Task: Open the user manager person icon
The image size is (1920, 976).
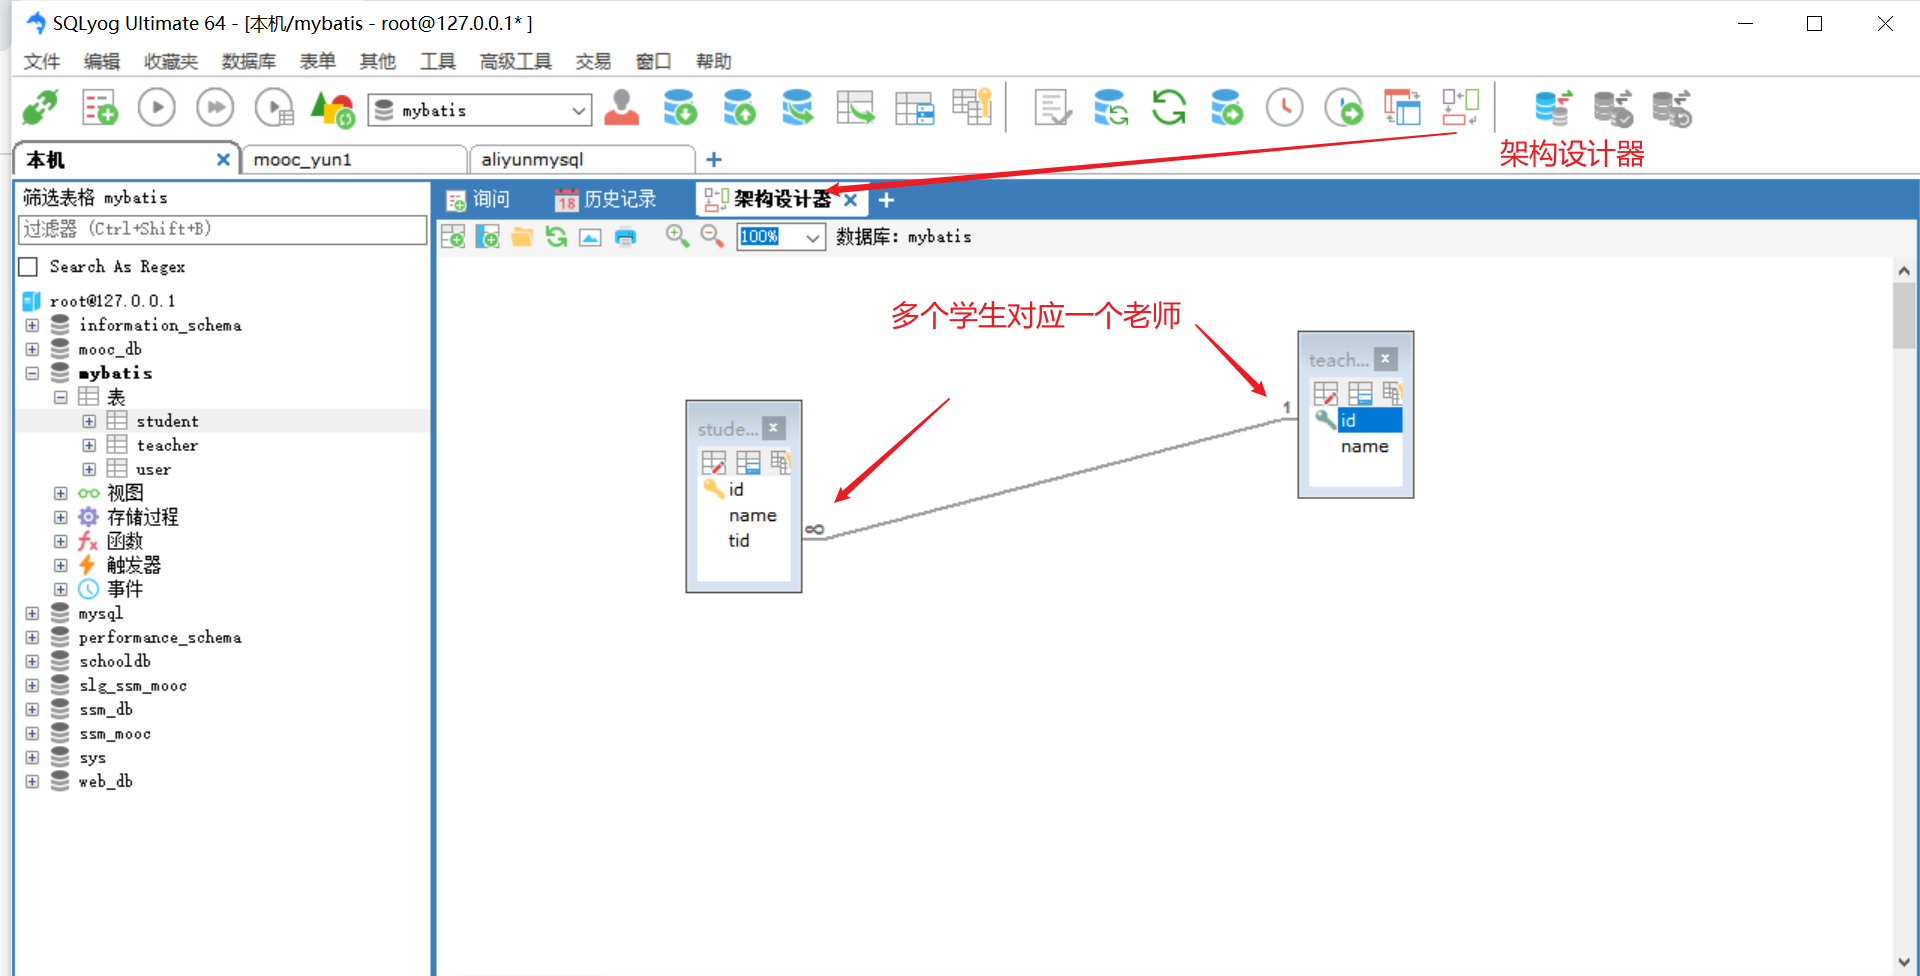Action: [x=621, y=108]
